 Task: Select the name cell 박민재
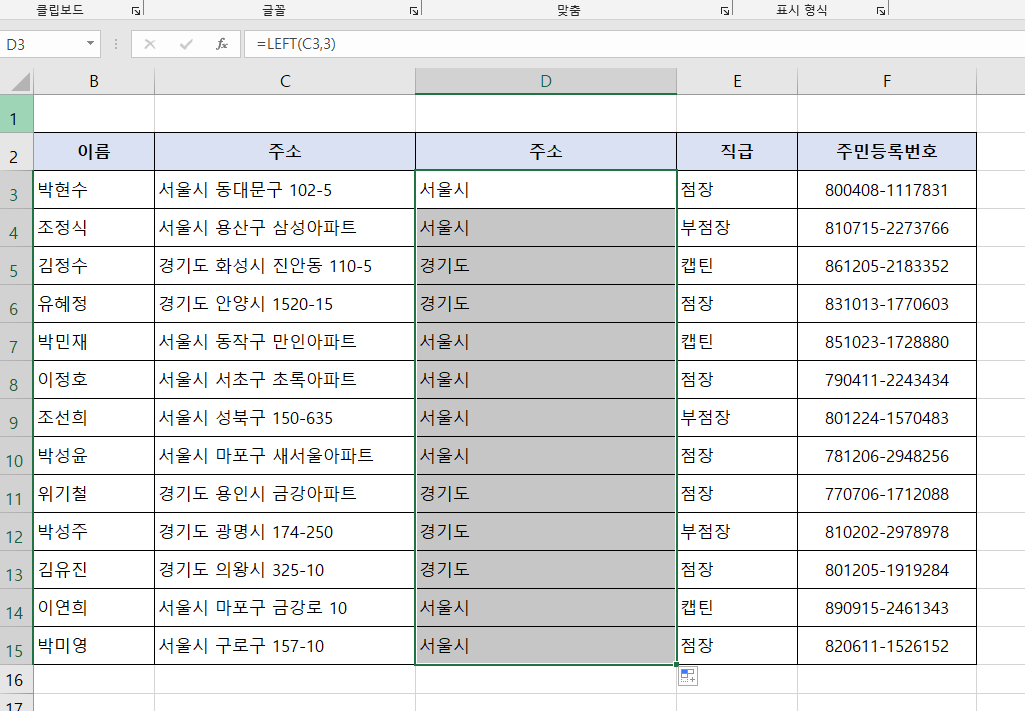(94, 342)
